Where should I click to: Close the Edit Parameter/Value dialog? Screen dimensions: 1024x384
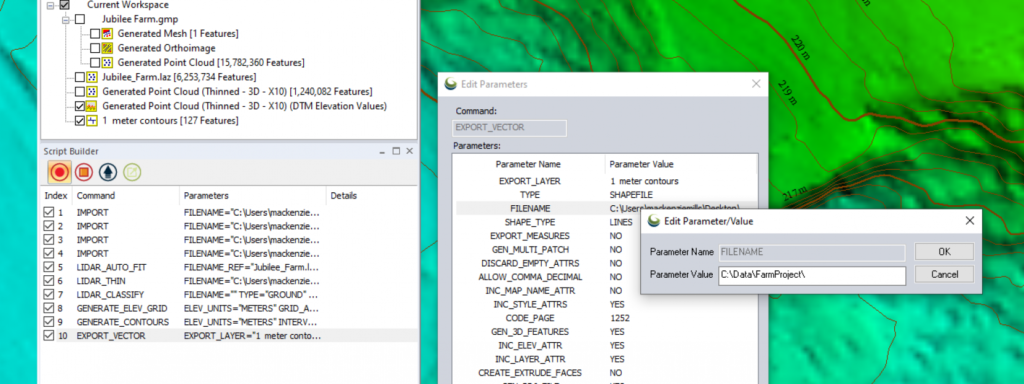tap(970, 221)
